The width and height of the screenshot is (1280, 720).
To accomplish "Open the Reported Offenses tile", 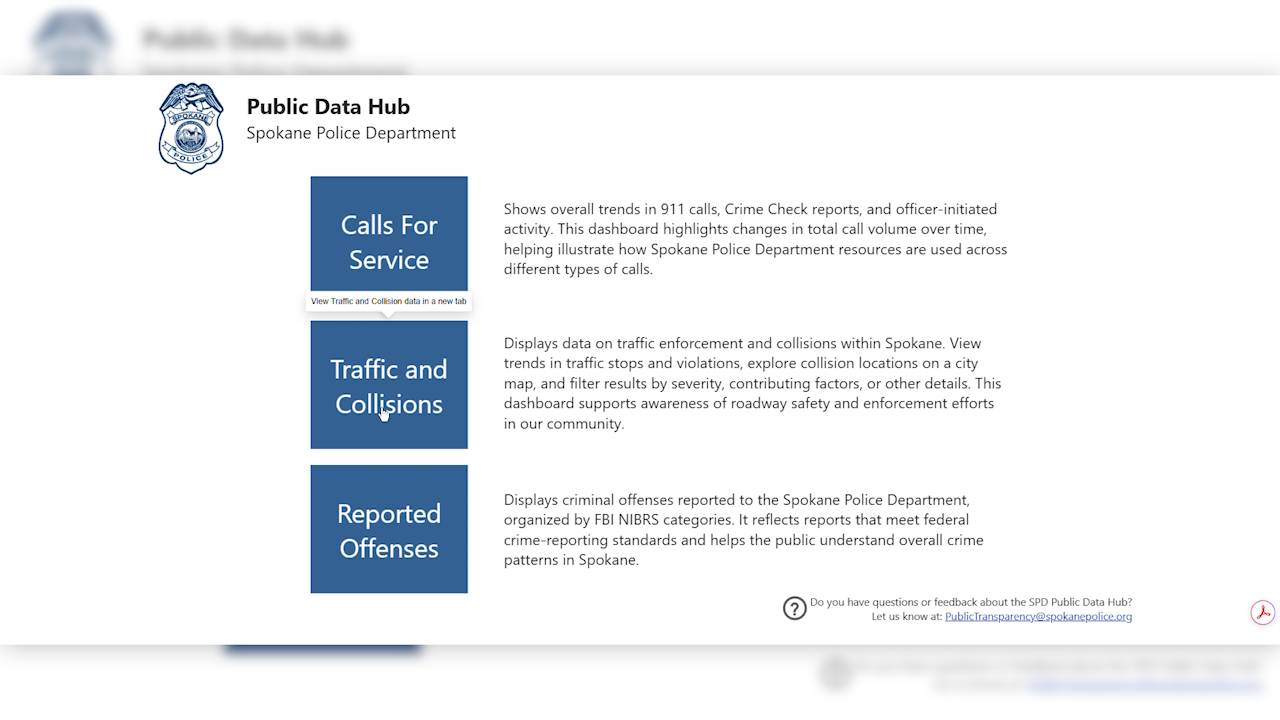I will coord(389,529).
